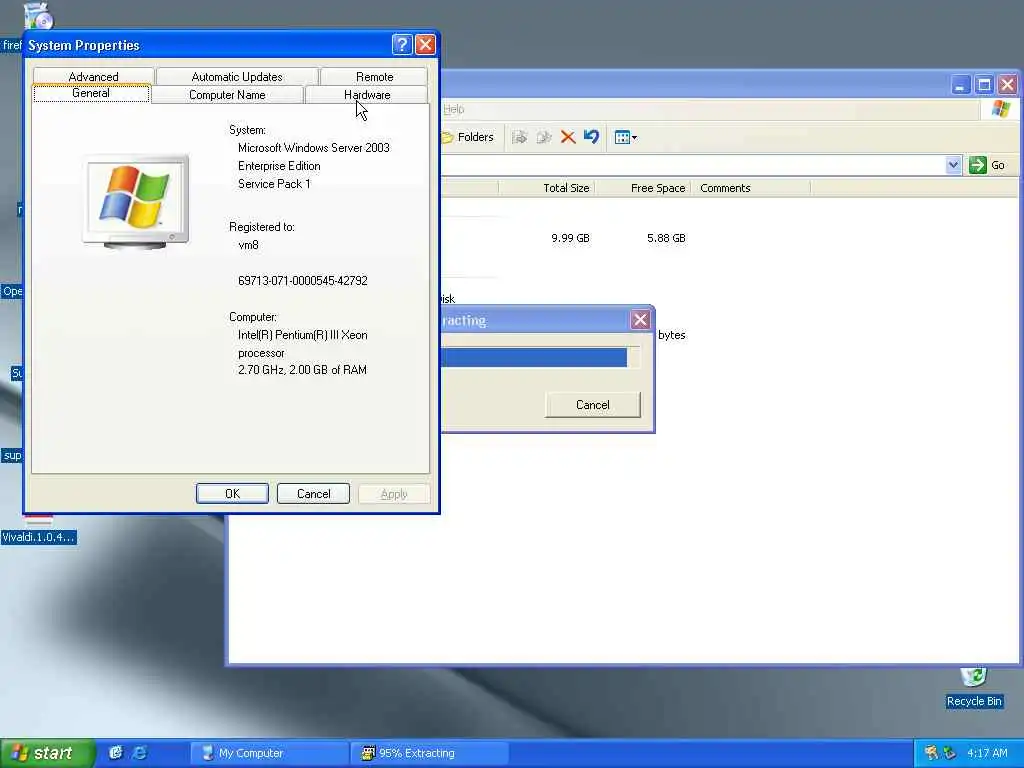The image size is (1024, 768).
Task: Switch to the Advanced tab
Action: 93,76
